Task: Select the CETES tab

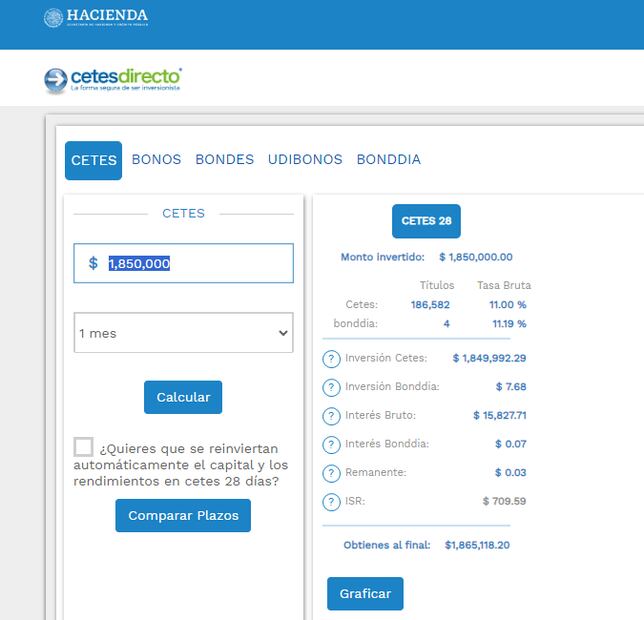Action: point(94,160)
